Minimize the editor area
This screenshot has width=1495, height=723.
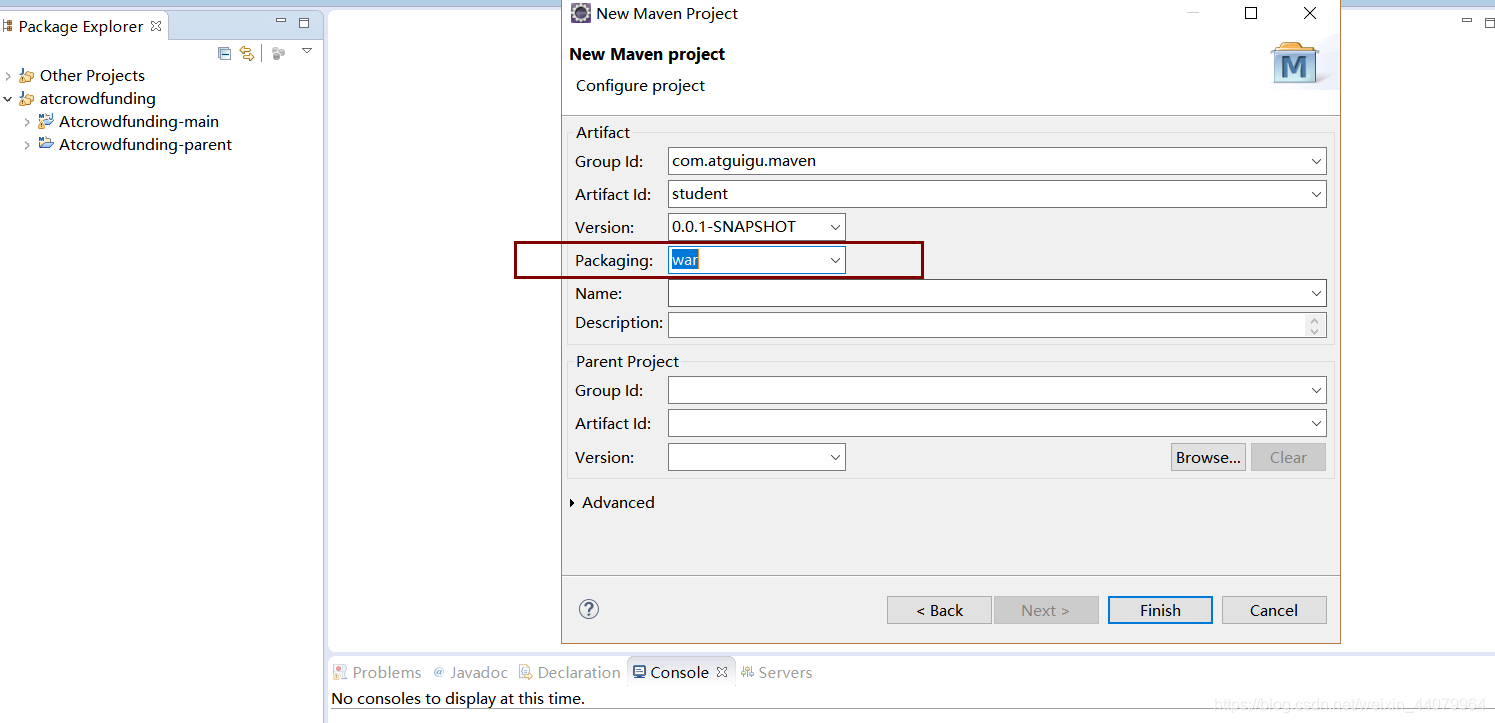tap(1467, 22)
